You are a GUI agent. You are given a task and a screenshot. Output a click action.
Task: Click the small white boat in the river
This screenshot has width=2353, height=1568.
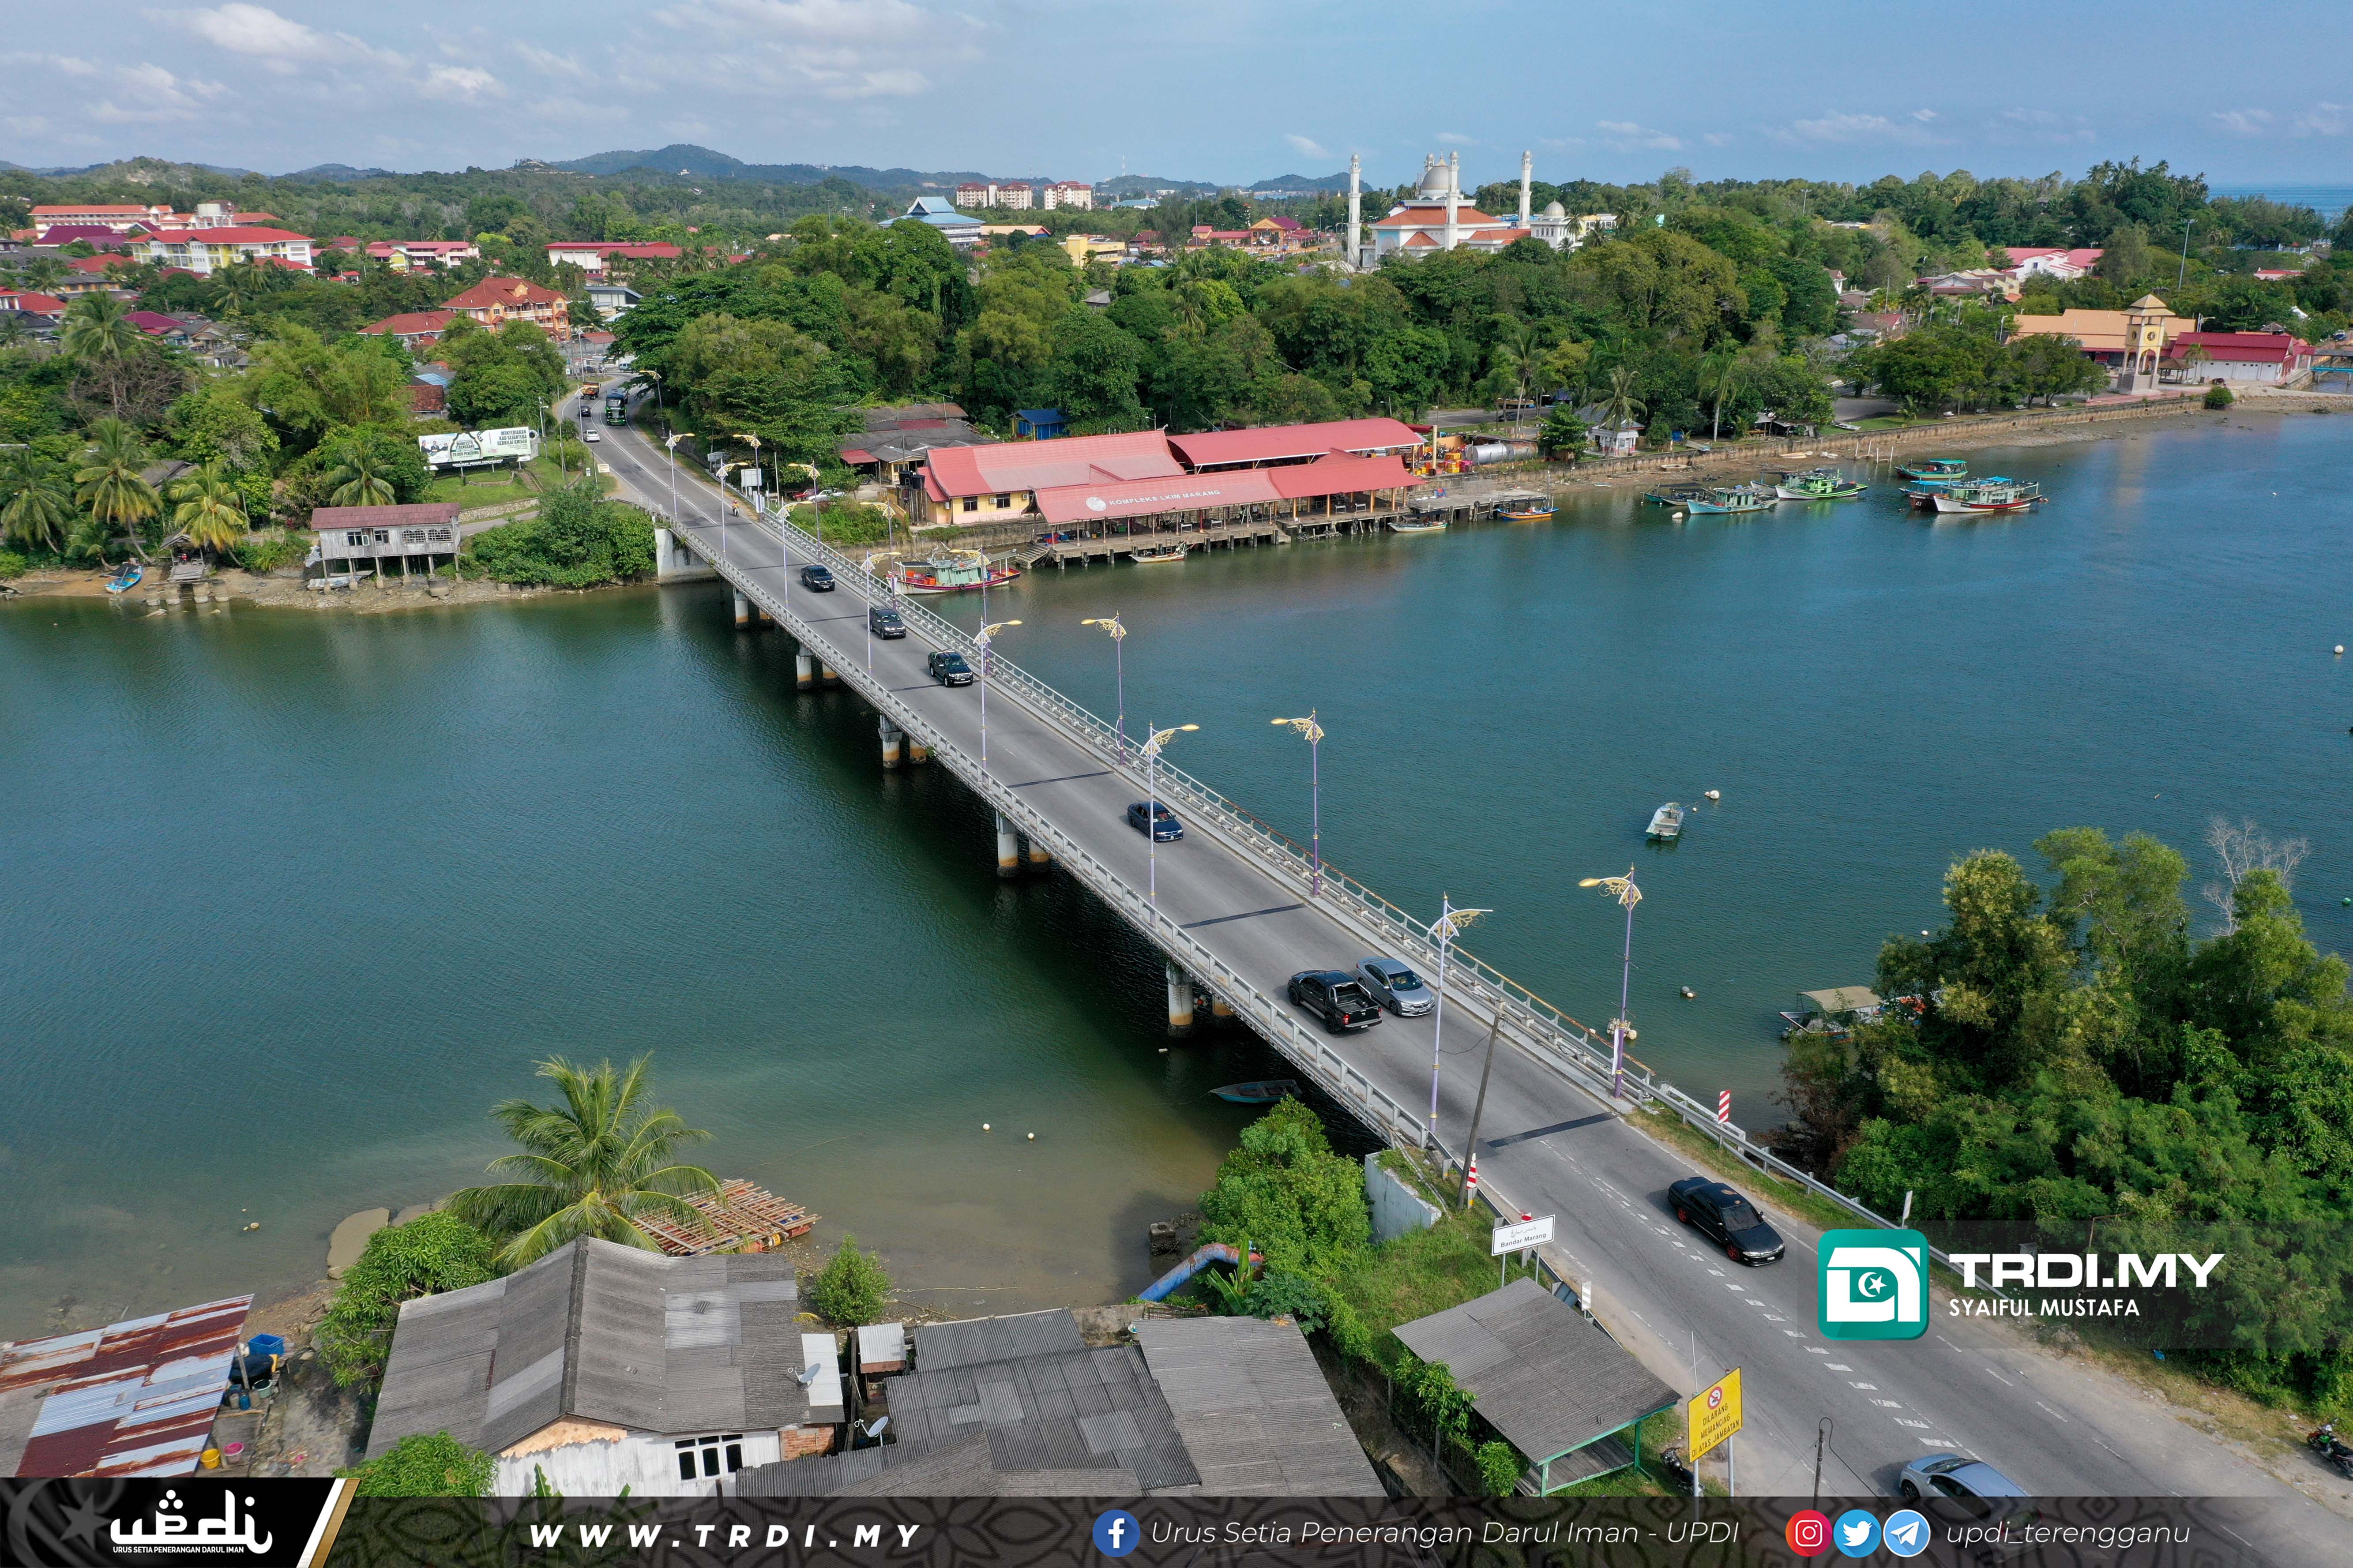tap(1664, 821)
